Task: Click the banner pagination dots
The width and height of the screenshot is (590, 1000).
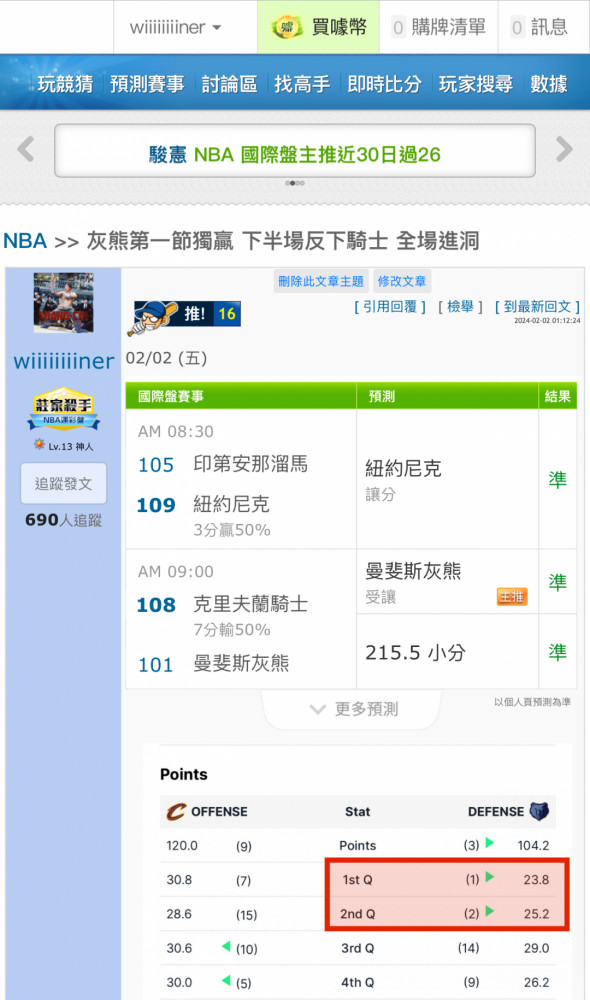Action: coord(295,183)
